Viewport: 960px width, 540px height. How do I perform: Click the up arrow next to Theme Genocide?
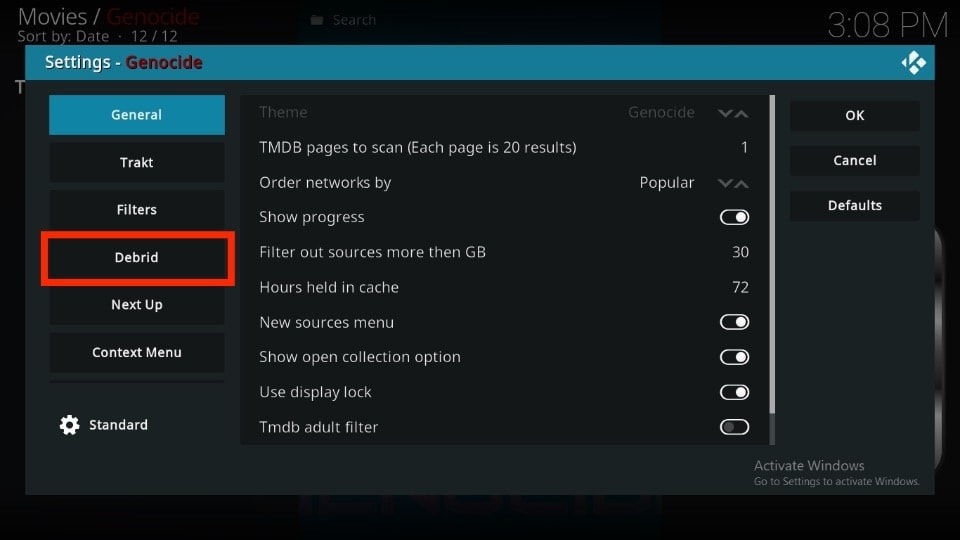[741, 113]
